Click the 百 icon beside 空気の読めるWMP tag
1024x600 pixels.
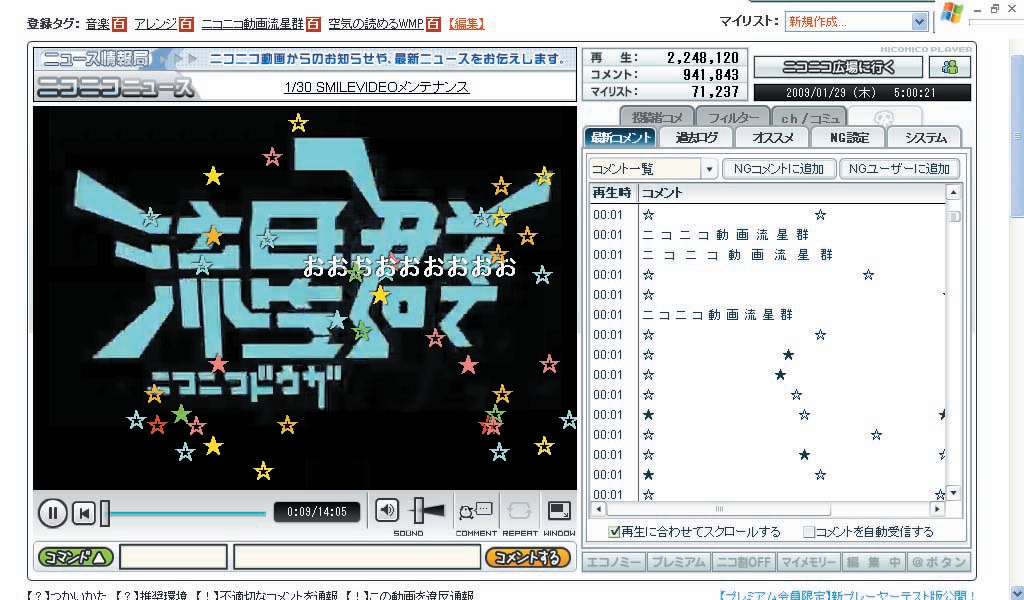coord(434,24)
